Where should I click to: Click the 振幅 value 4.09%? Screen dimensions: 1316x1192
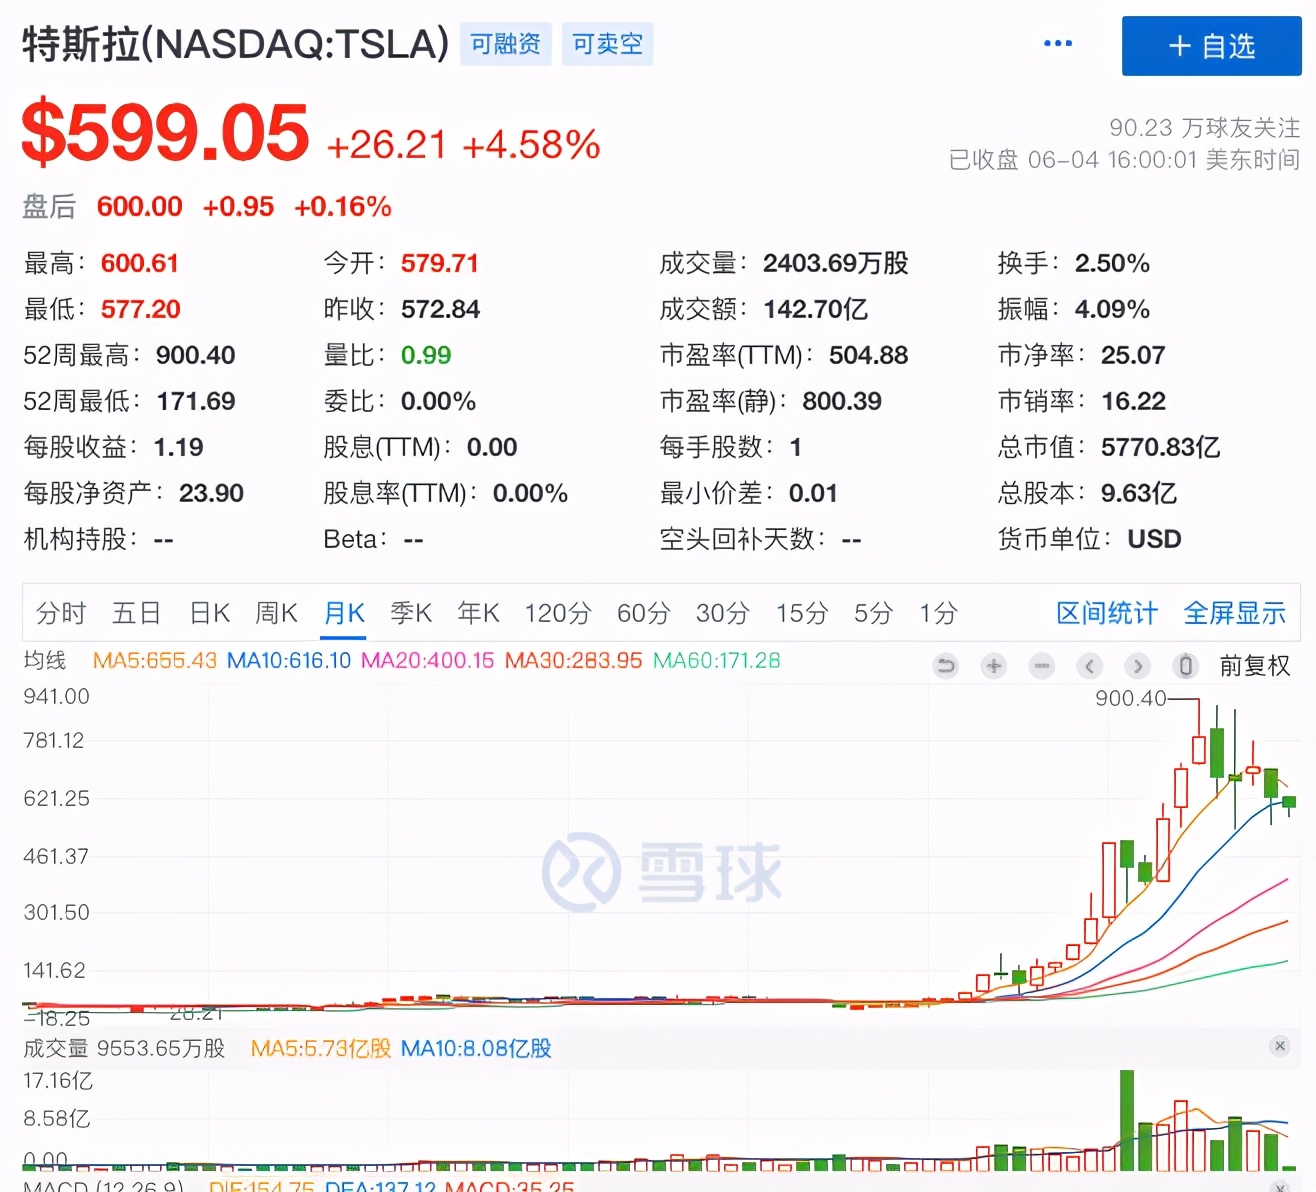pyautogui.click(x=1112, y=309)
